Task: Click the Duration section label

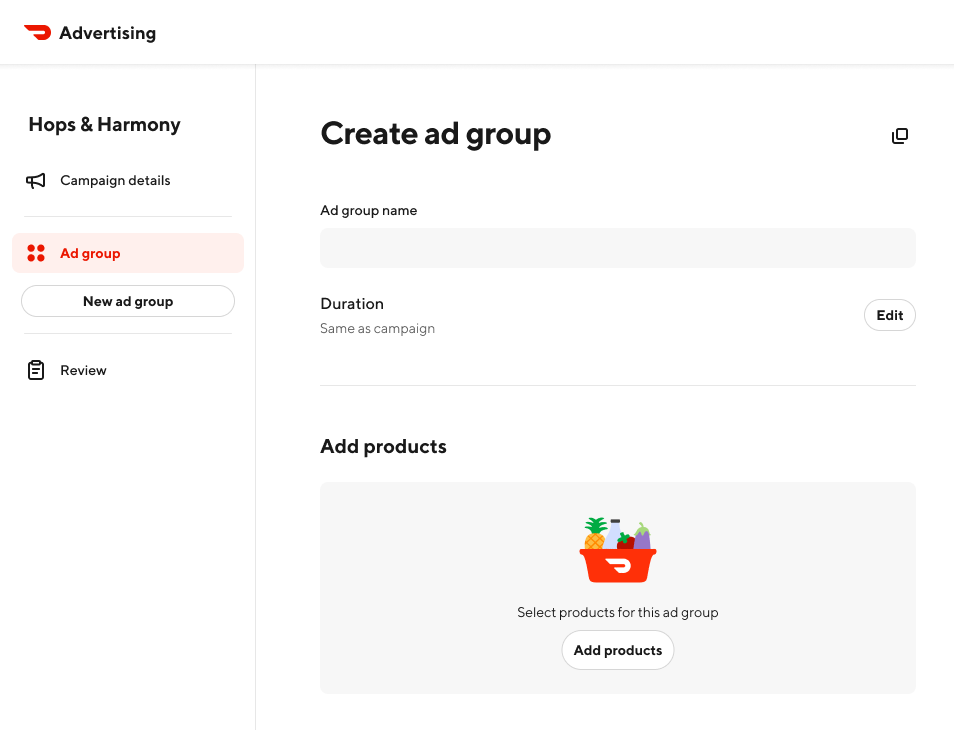Action: click(x=351, y=303)
